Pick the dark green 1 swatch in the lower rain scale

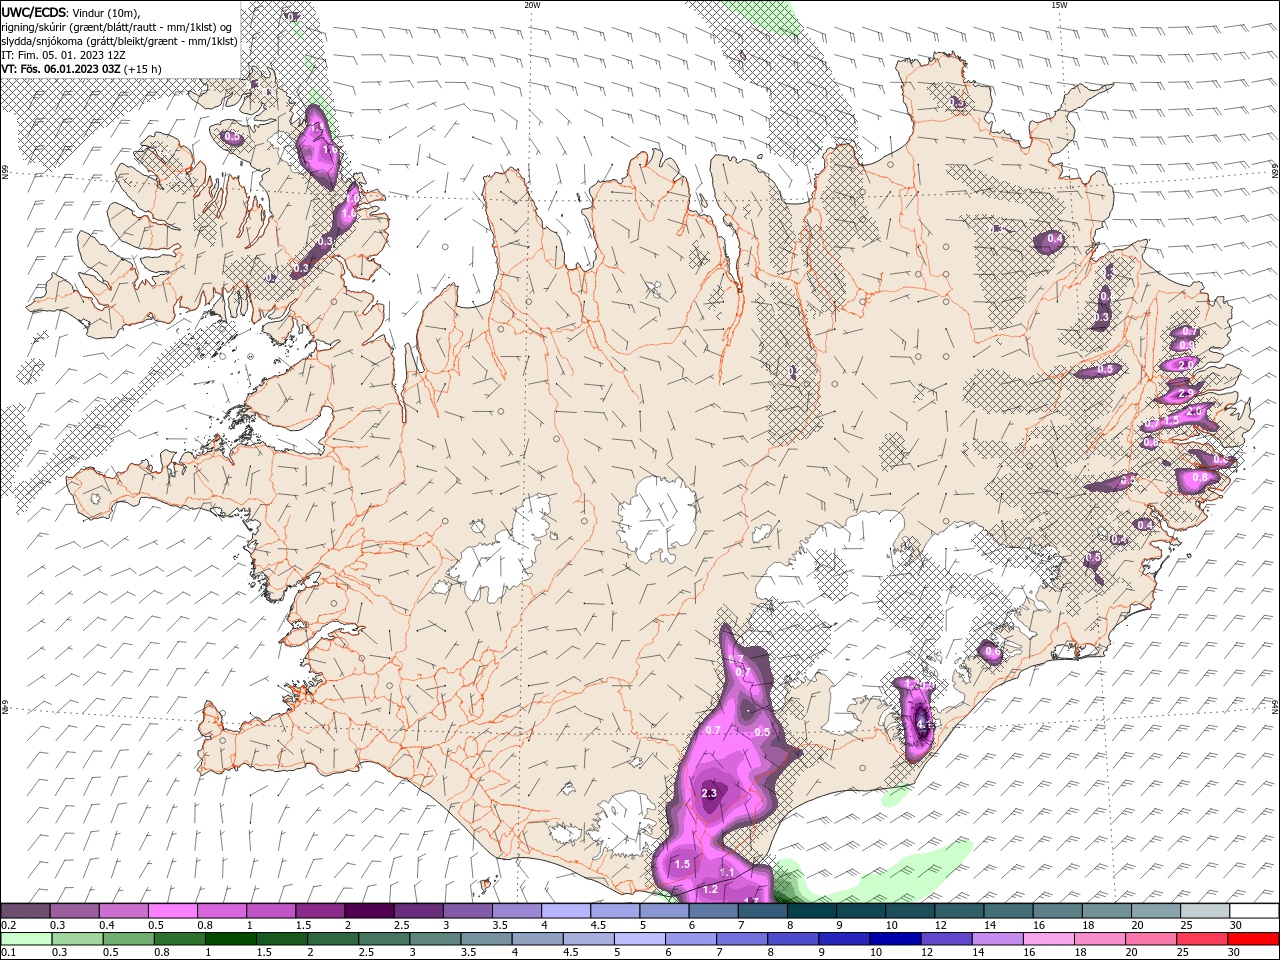[230, 939]
